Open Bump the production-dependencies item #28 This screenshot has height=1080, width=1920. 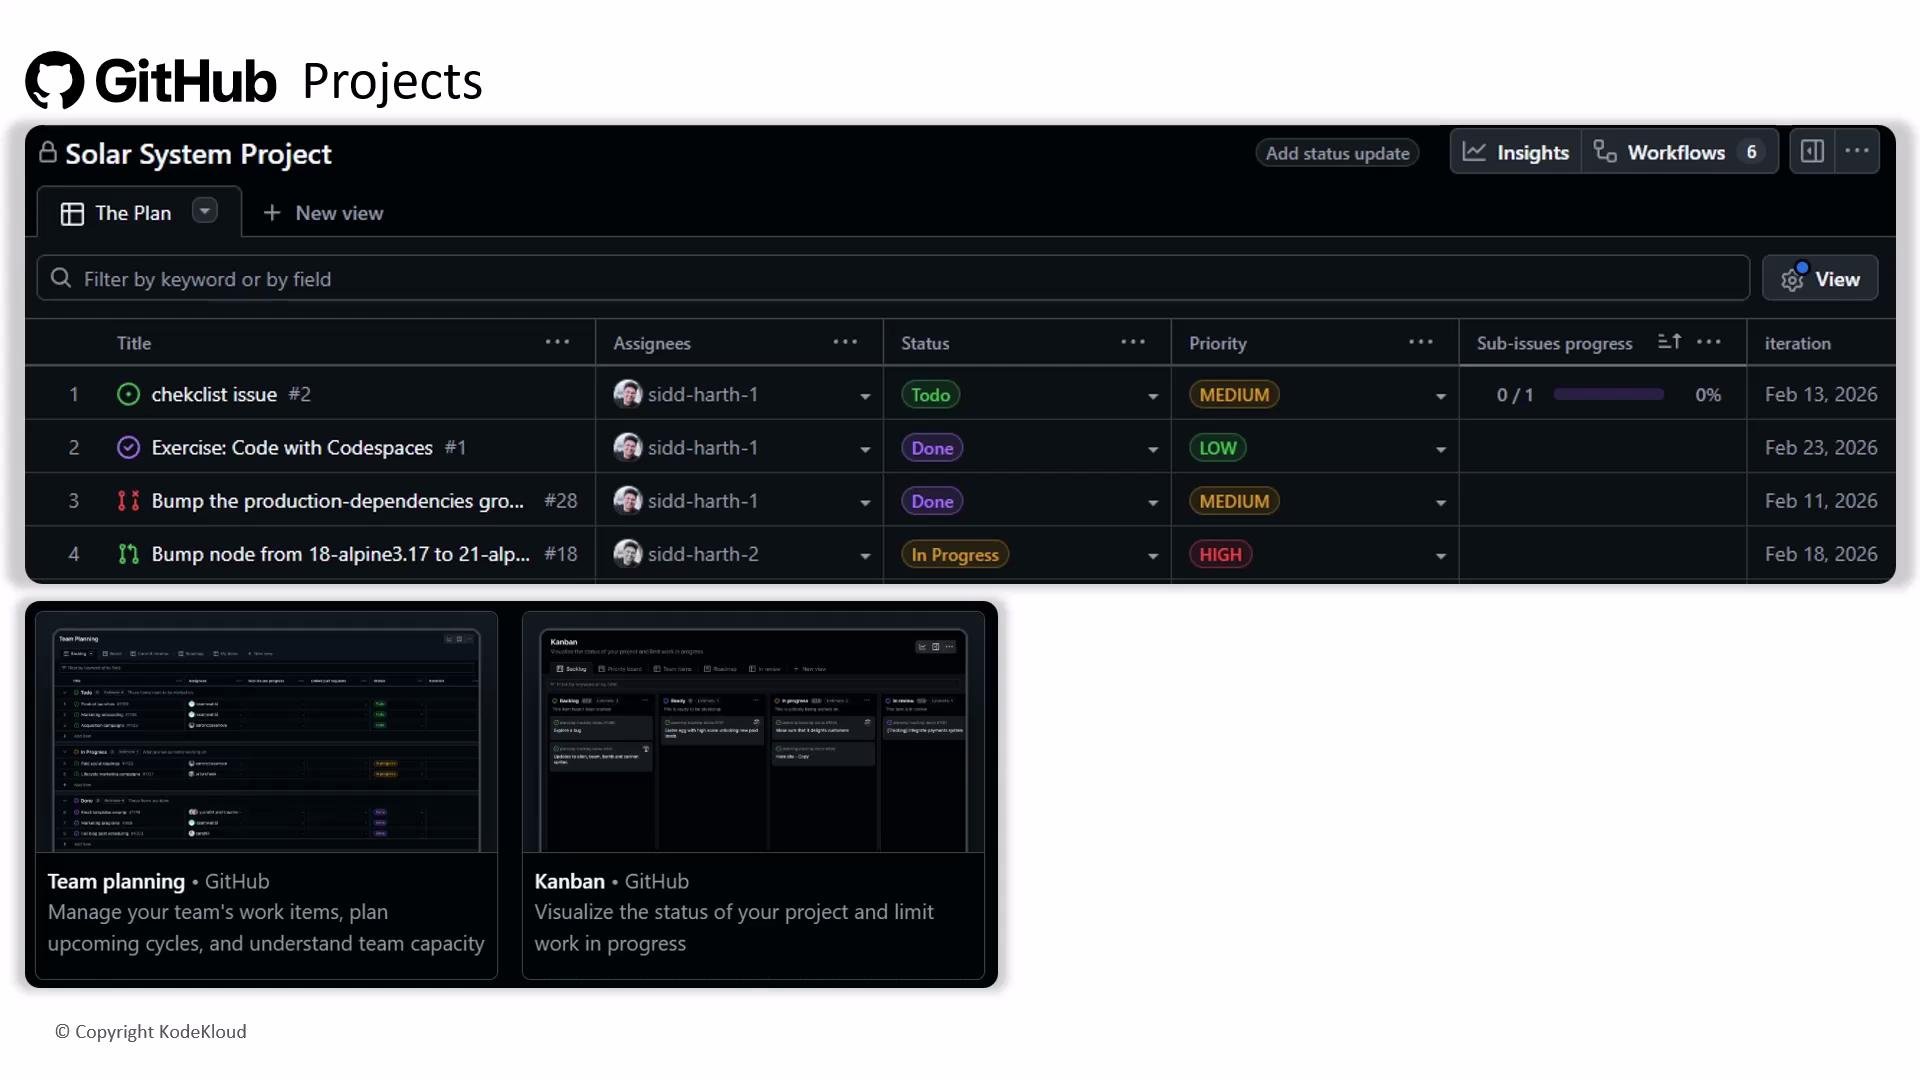(x=338, y=500)
